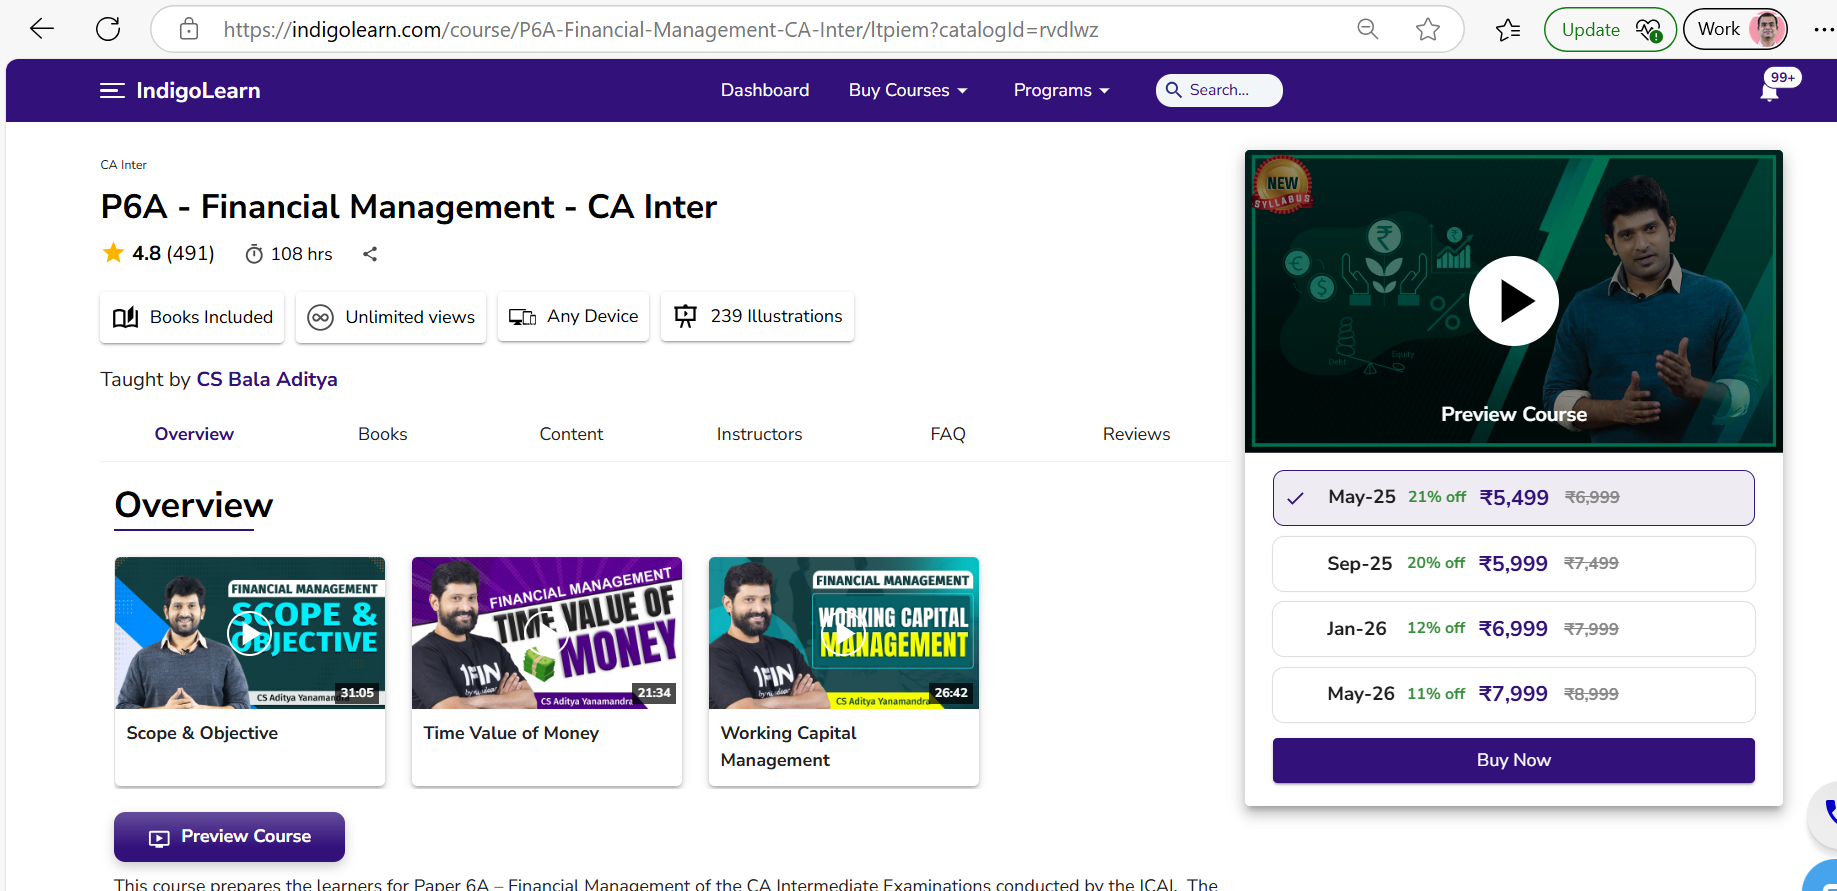Go back using browser back arrow

click(x=42, y=29)
